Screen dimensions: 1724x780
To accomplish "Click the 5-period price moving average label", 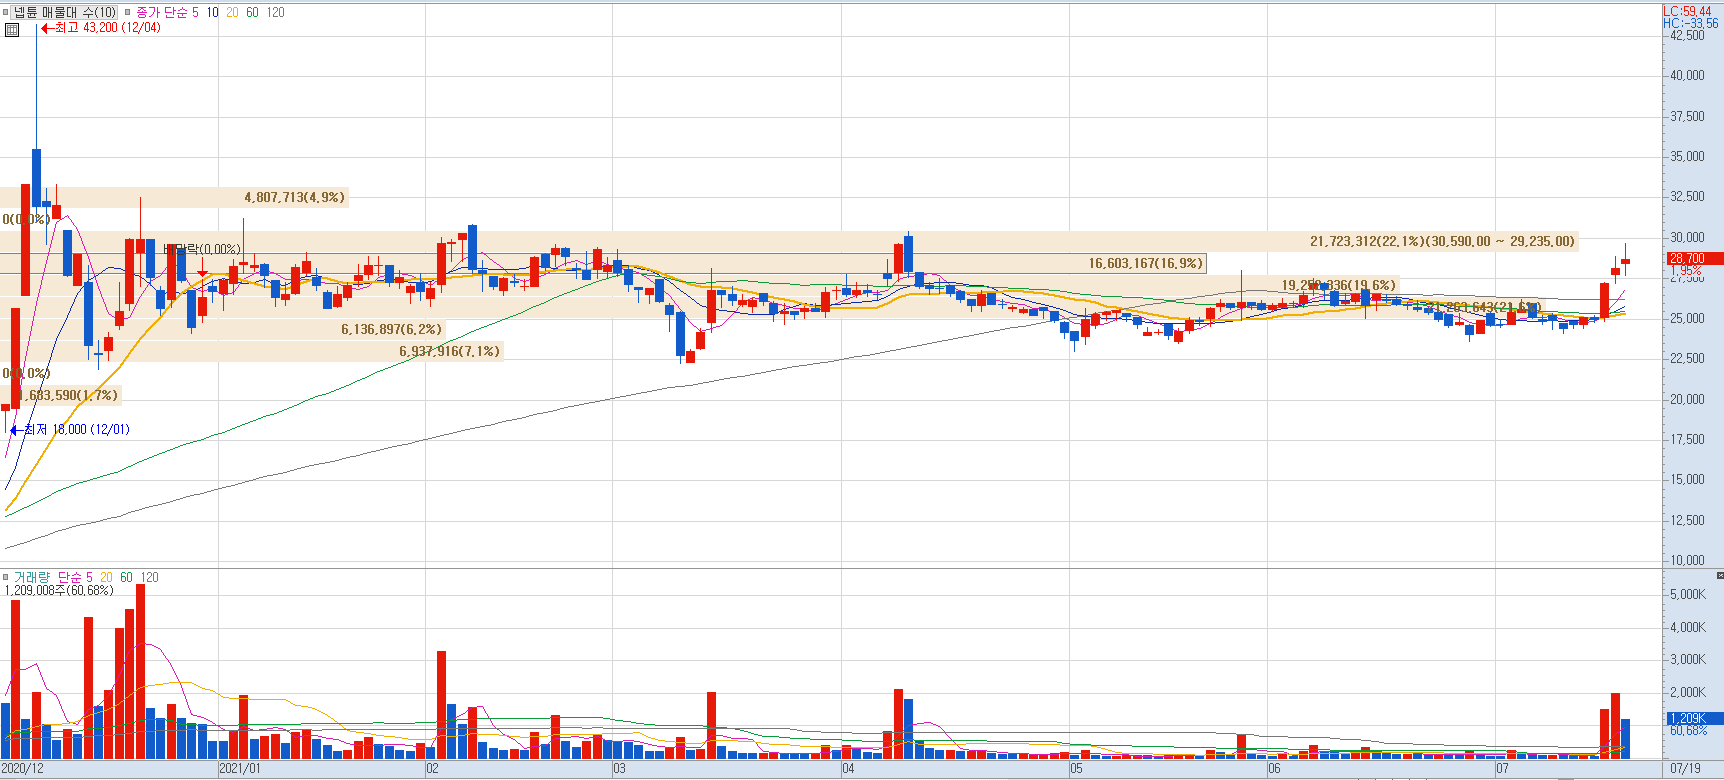I will tap(195, 12).
